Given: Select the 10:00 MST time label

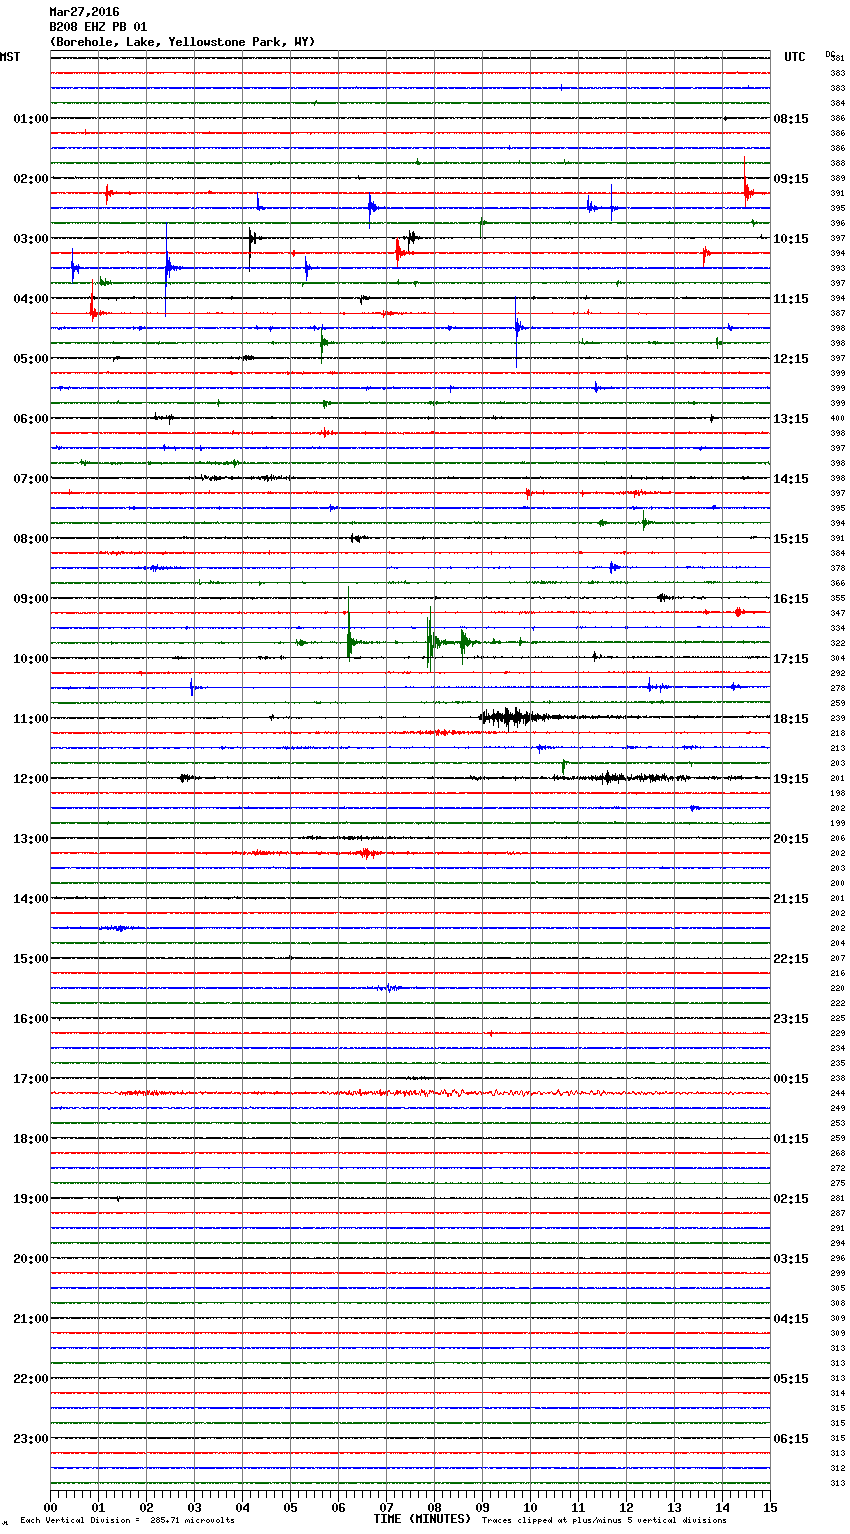Looking at the screenshot, I should pos(30,659).
